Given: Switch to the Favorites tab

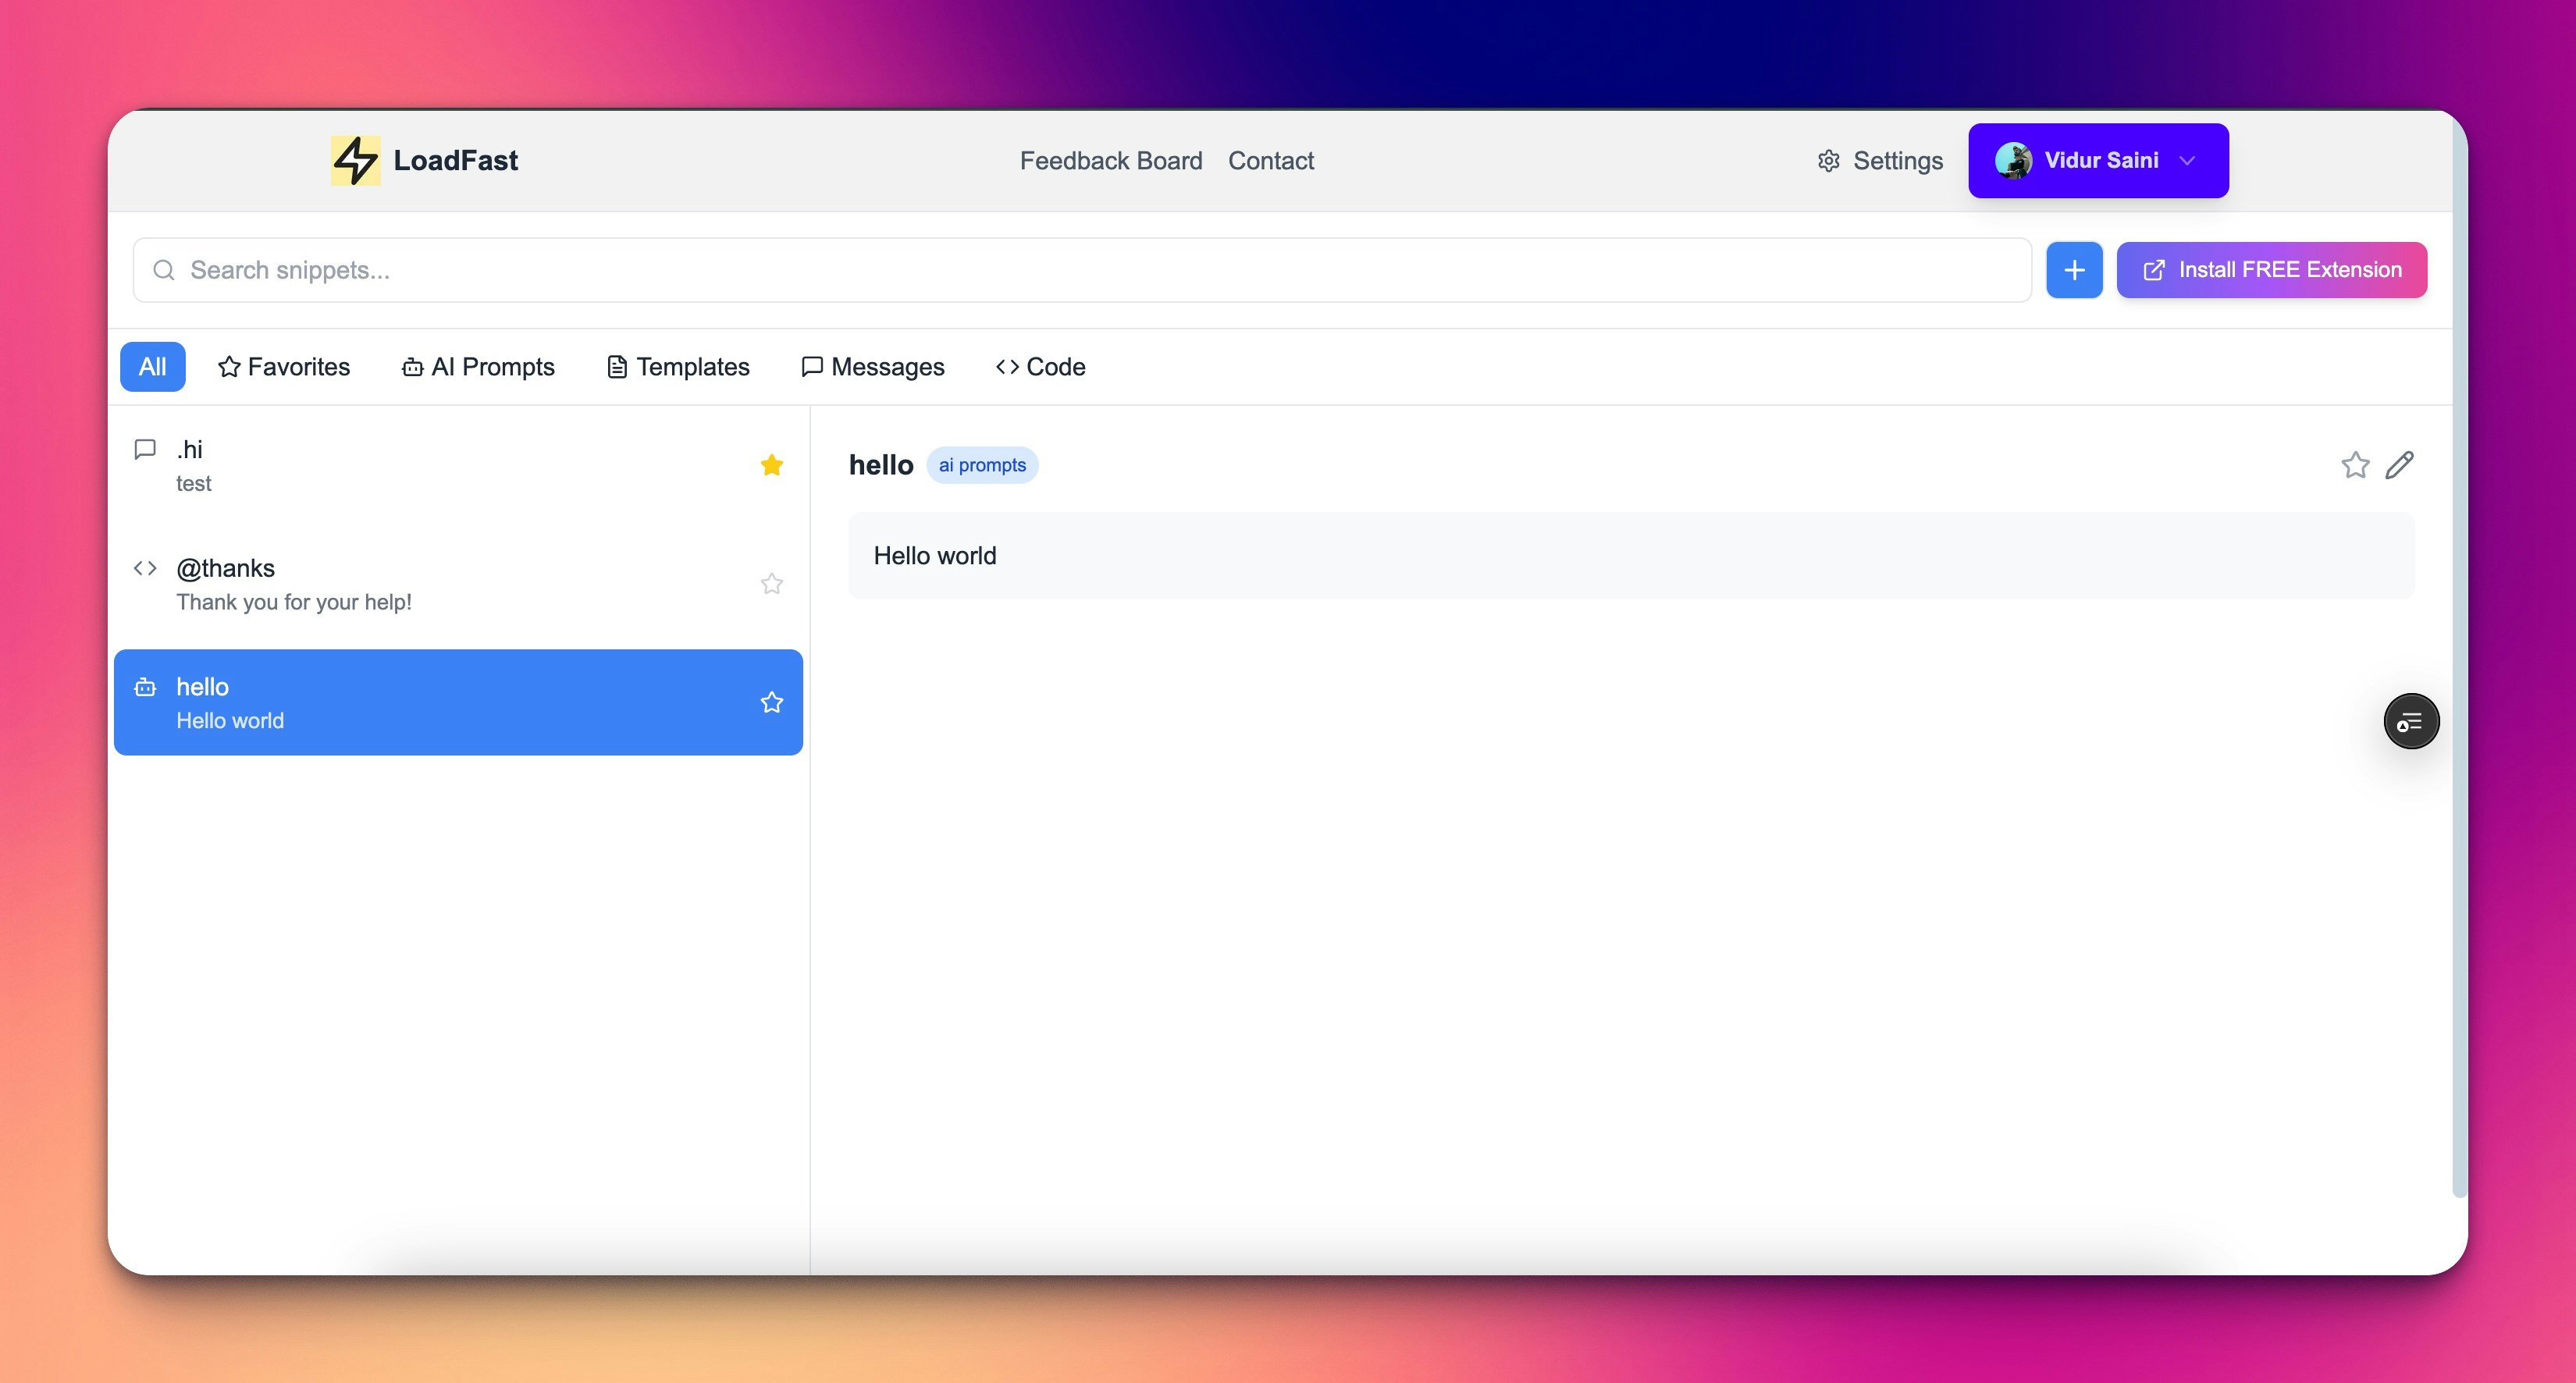Looking at the screenshot, I should [x=284, y=367].
